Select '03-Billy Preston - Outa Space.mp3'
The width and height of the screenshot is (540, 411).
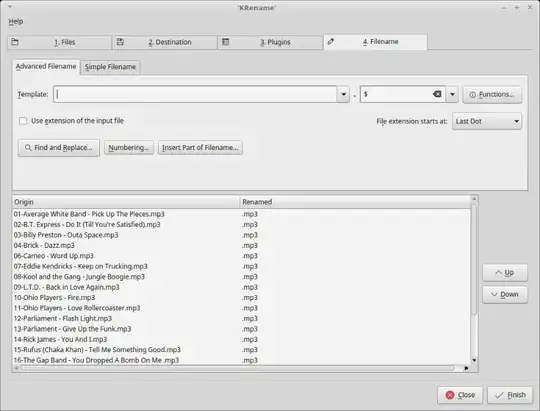point(241,235)
